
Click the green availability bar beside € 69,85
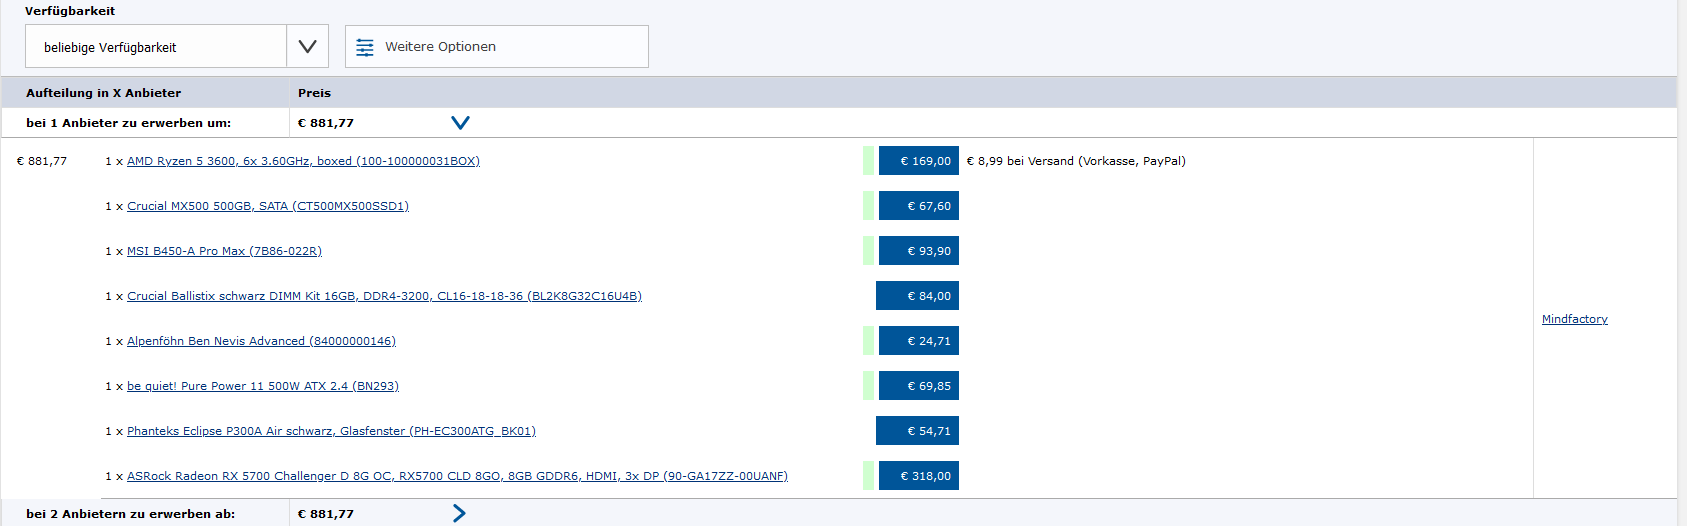coord(869,385)
